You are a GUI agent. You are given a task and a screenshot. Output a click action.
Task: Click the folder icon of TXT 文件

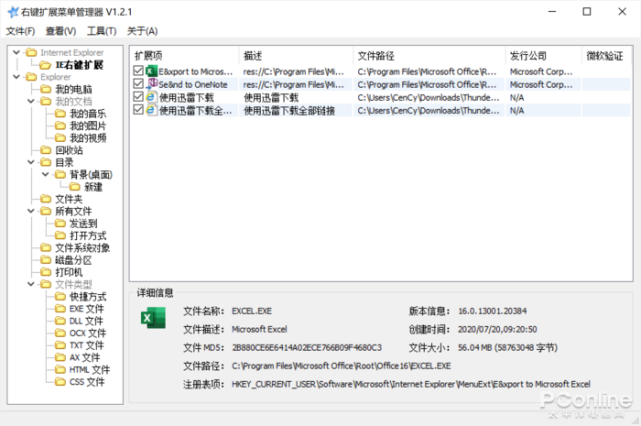click(x=60, y=345)
